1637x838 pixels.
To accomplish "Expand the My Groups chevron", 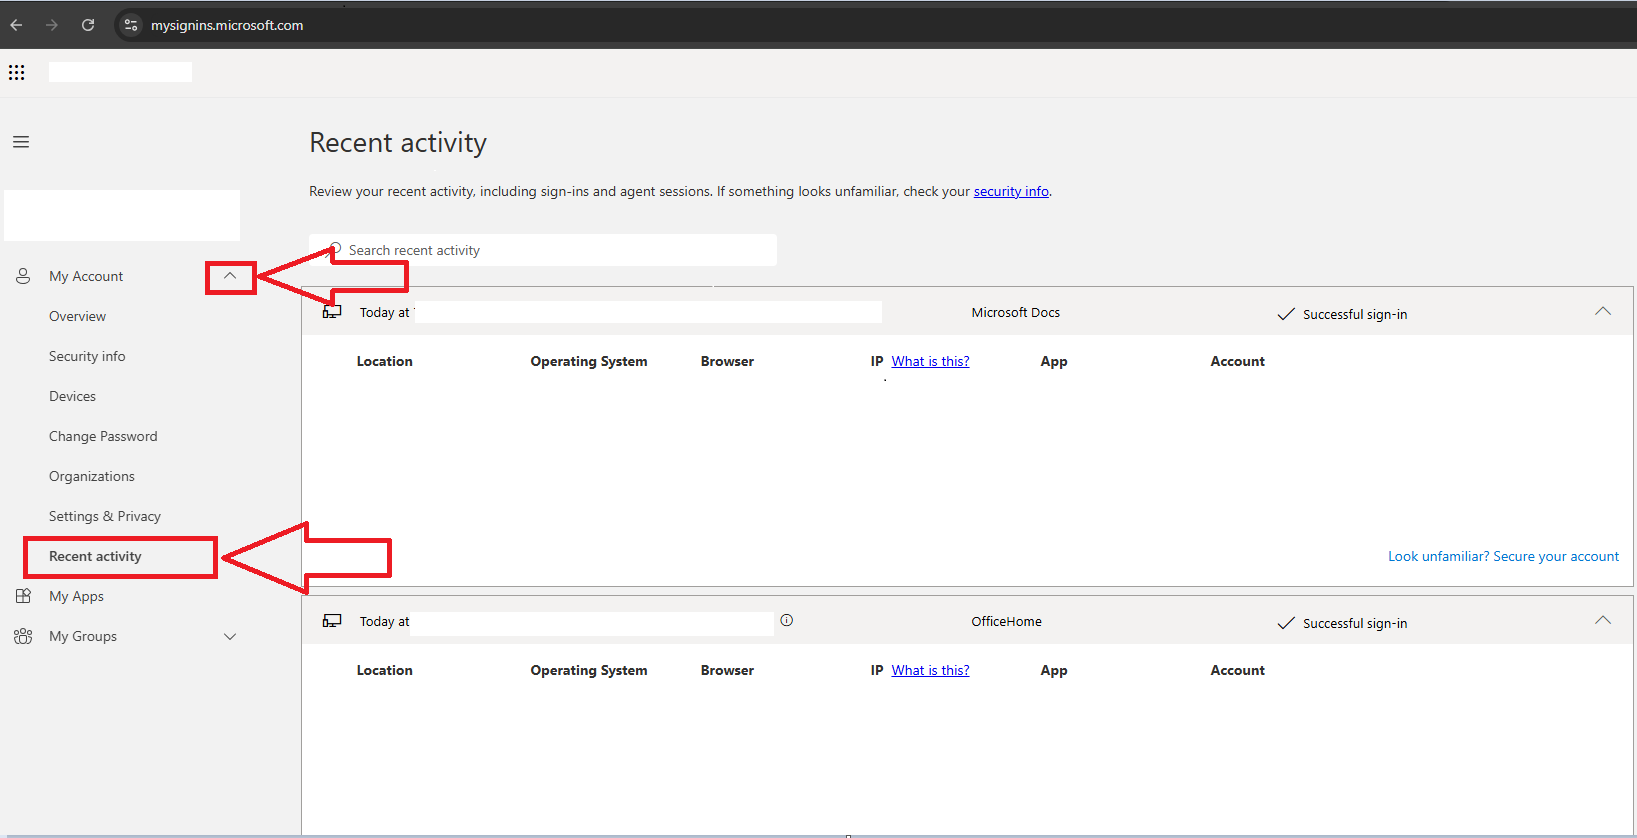I will click(230, 636).
